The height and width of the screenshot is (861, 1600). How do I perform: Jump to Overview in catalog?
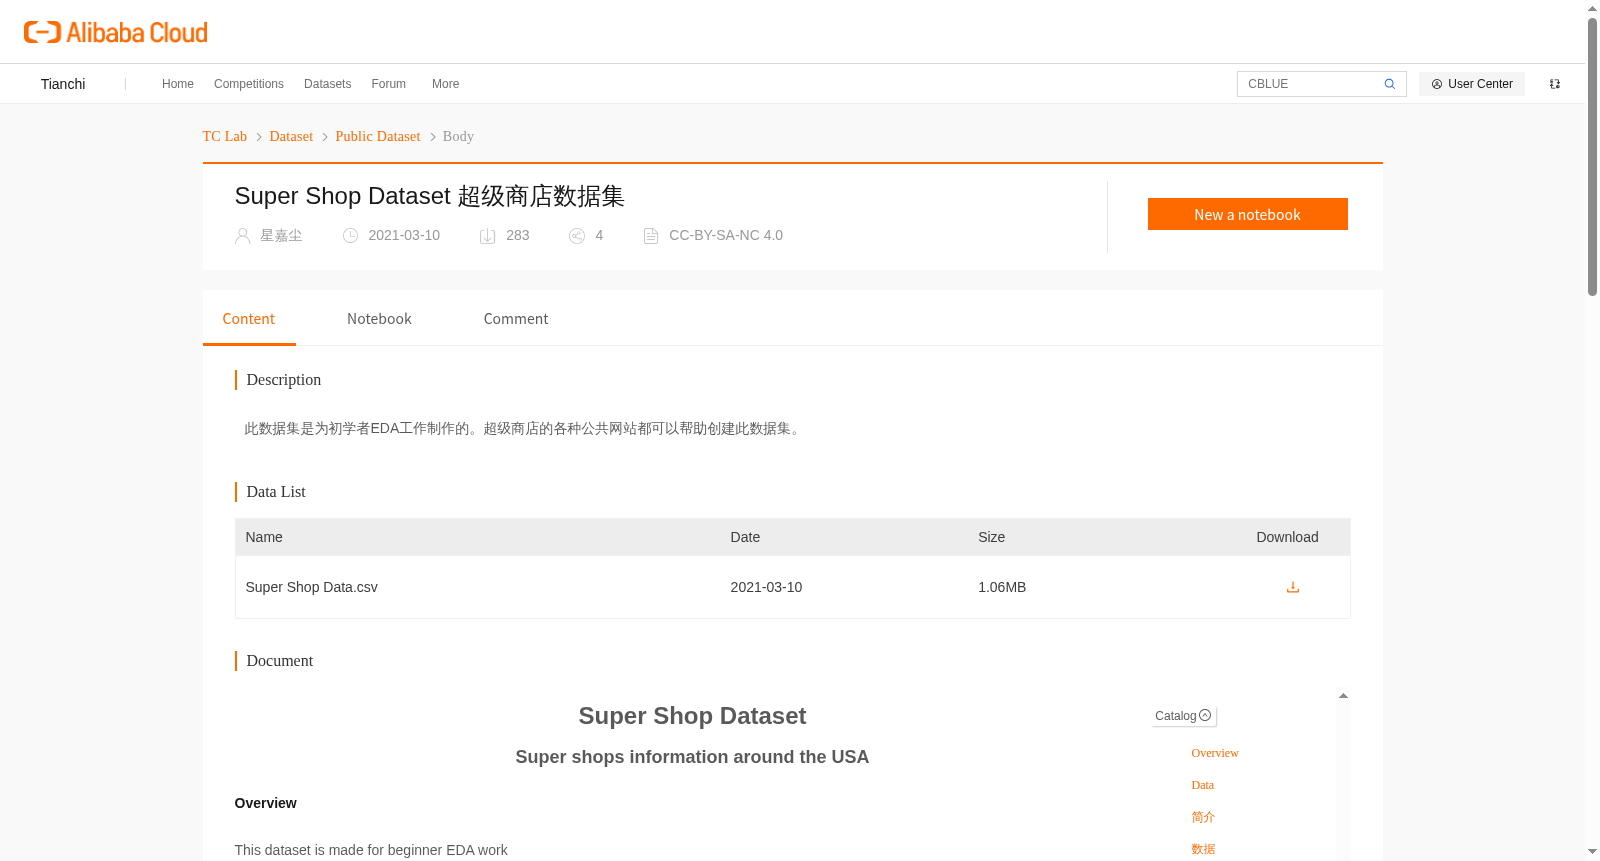1214,753
